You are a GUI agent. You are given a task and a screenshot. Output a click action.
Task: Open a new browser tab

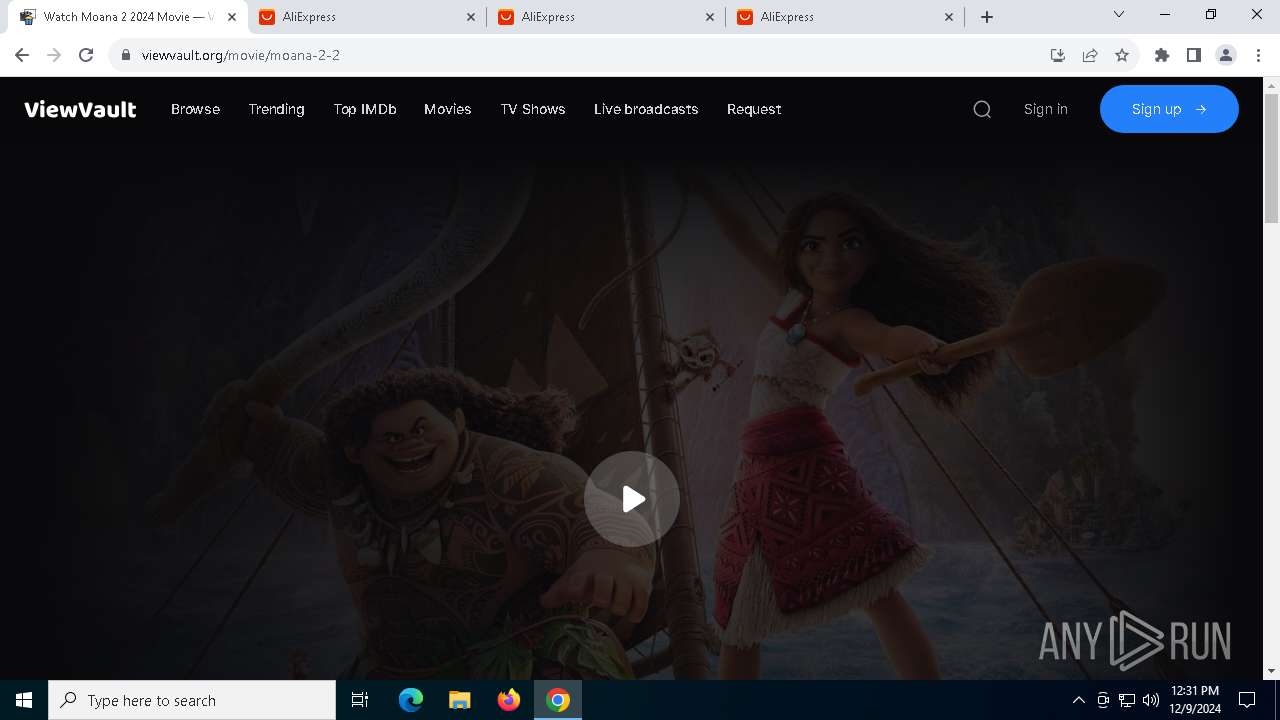click(987, 17)
